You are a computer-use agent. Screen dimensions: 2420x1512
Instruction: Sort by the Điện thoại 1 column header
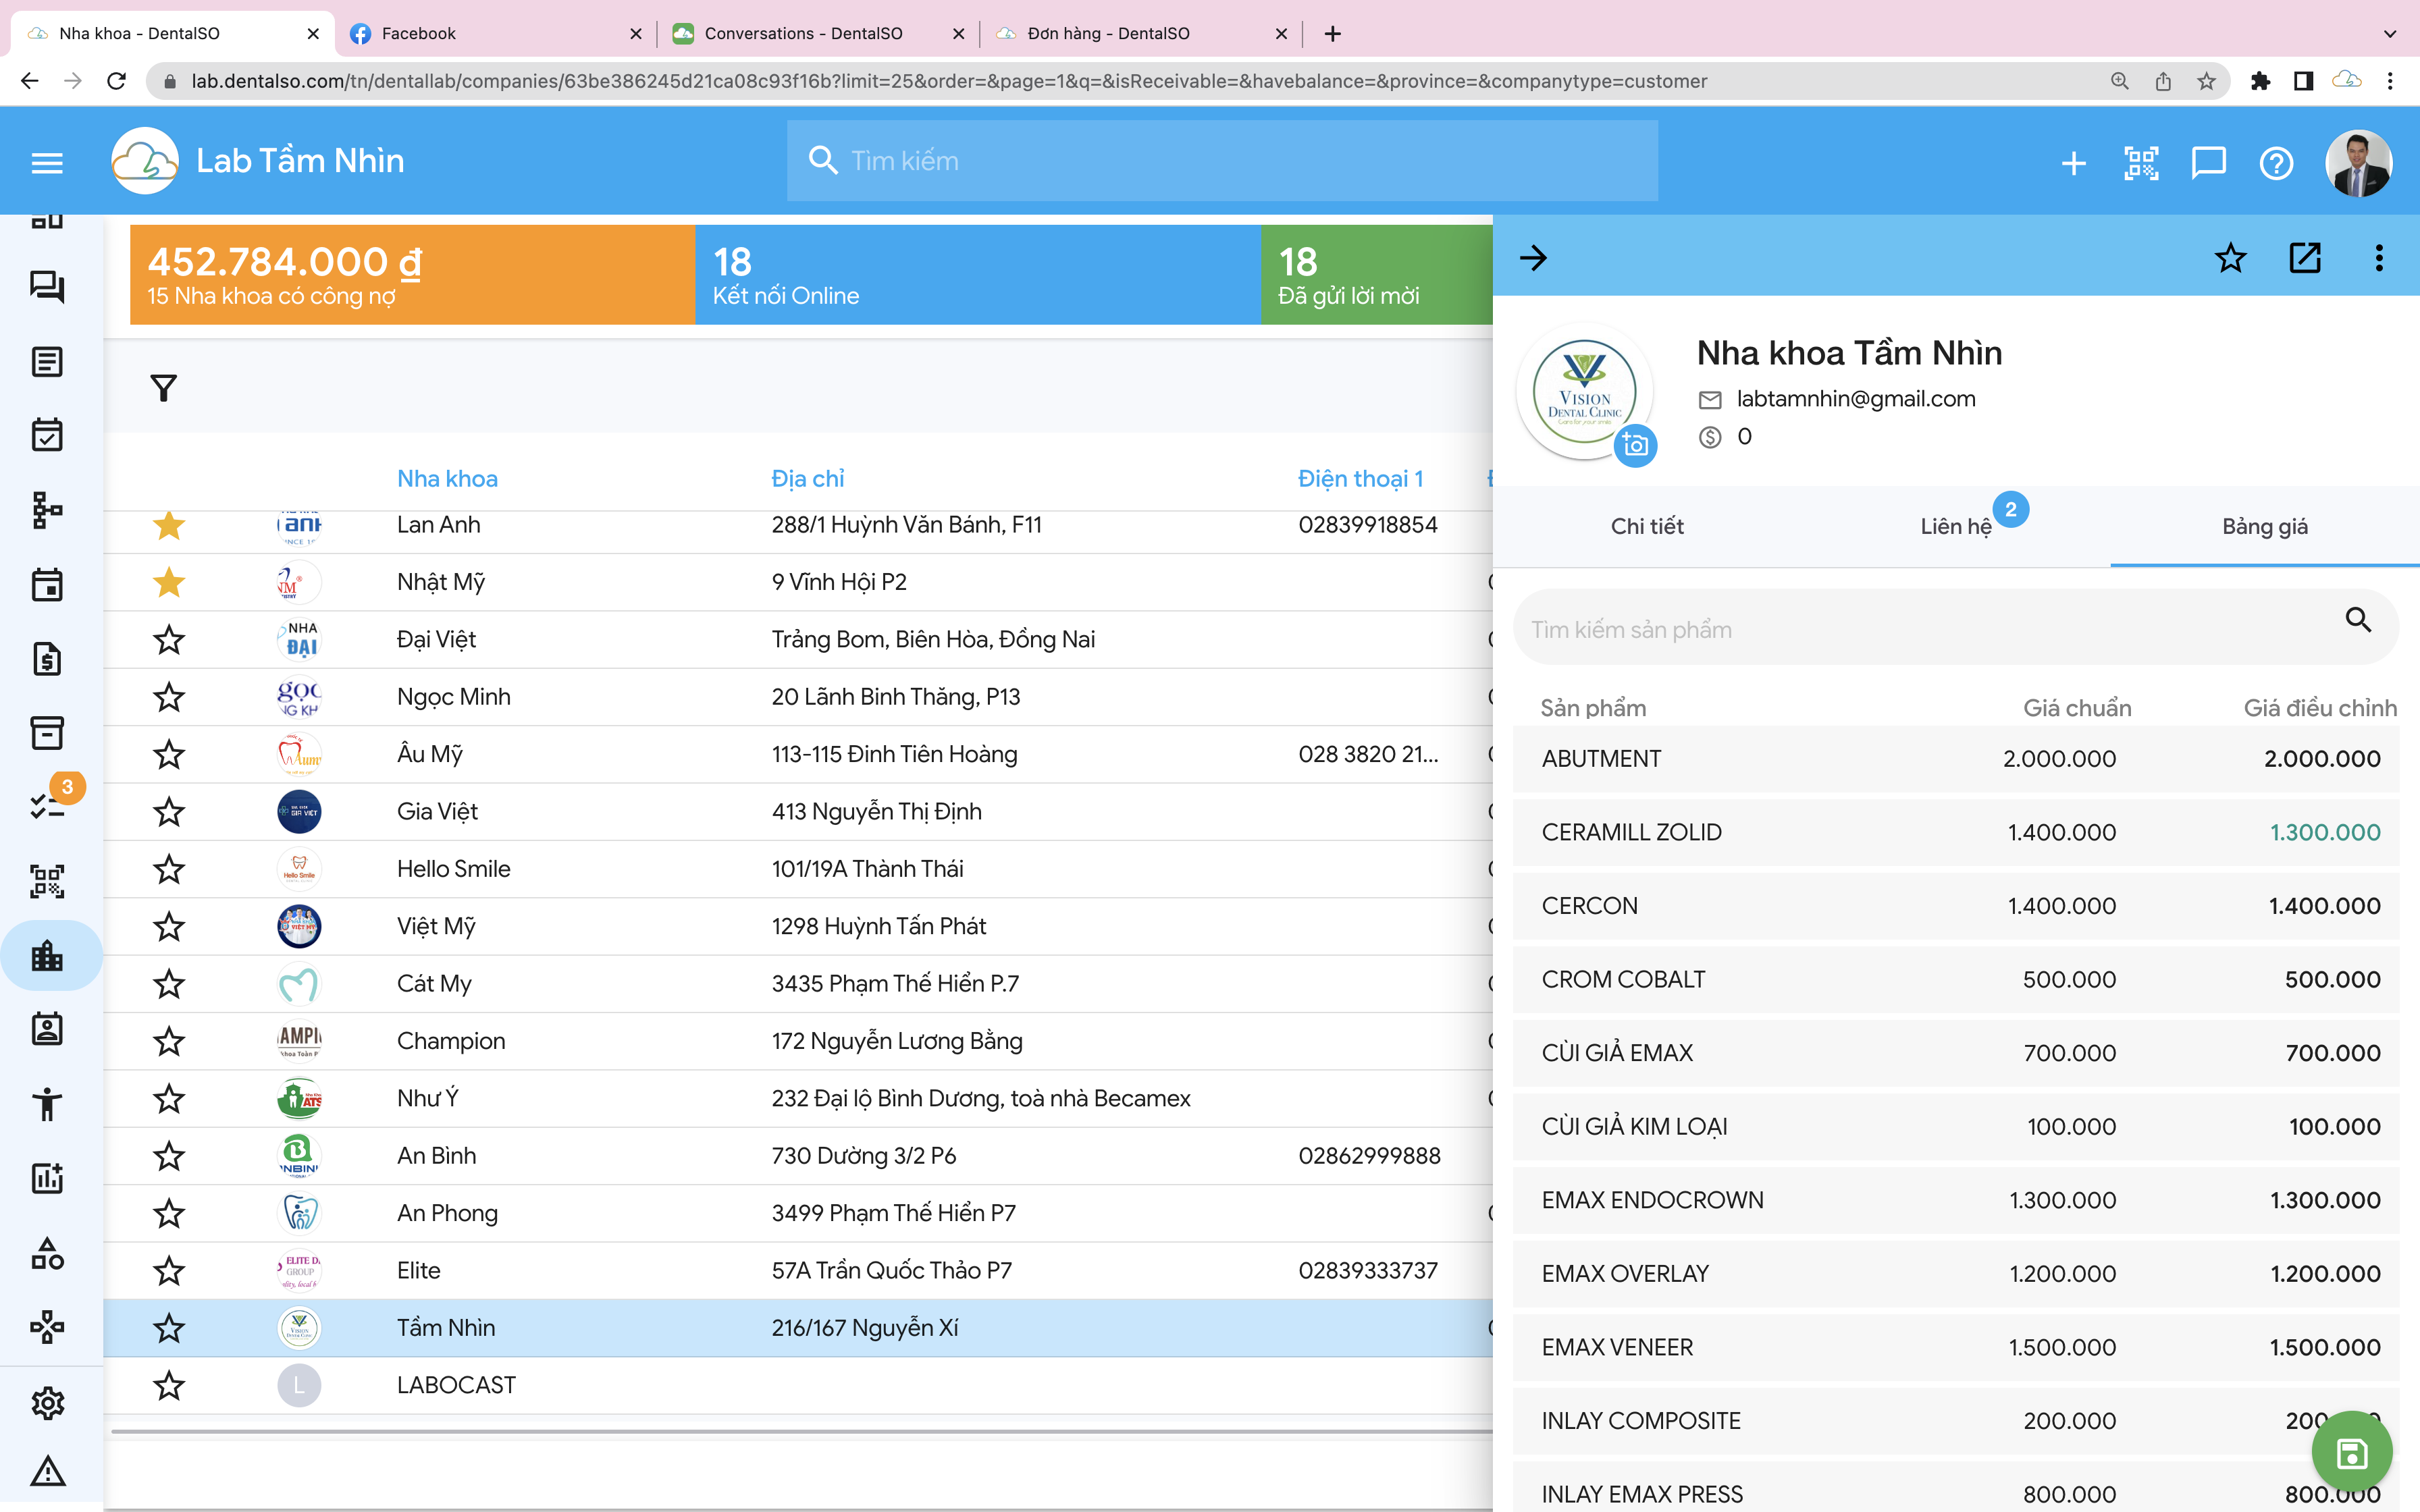1360,479
